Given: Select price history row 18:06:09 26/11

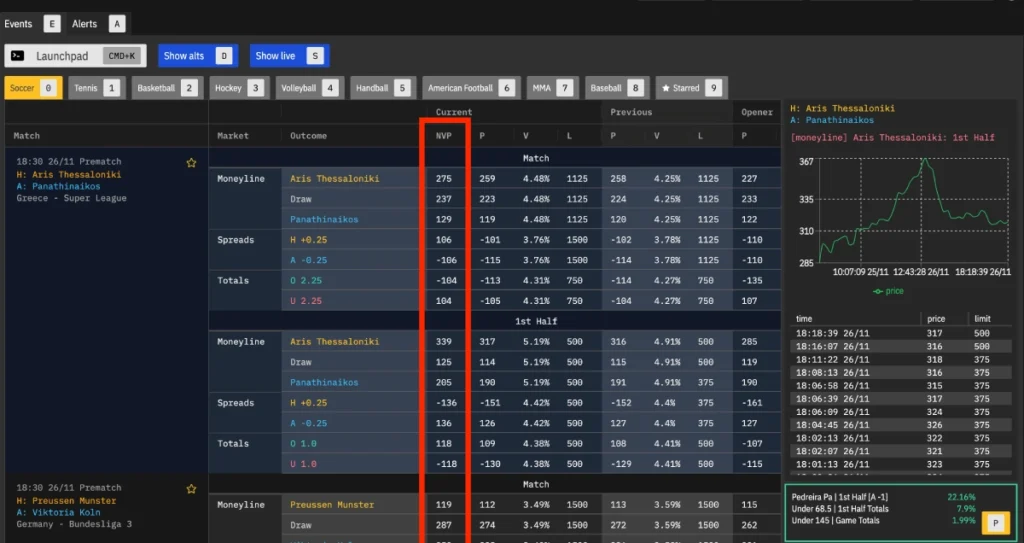Looking at the screenshot, I should click(x=900, y=412).
